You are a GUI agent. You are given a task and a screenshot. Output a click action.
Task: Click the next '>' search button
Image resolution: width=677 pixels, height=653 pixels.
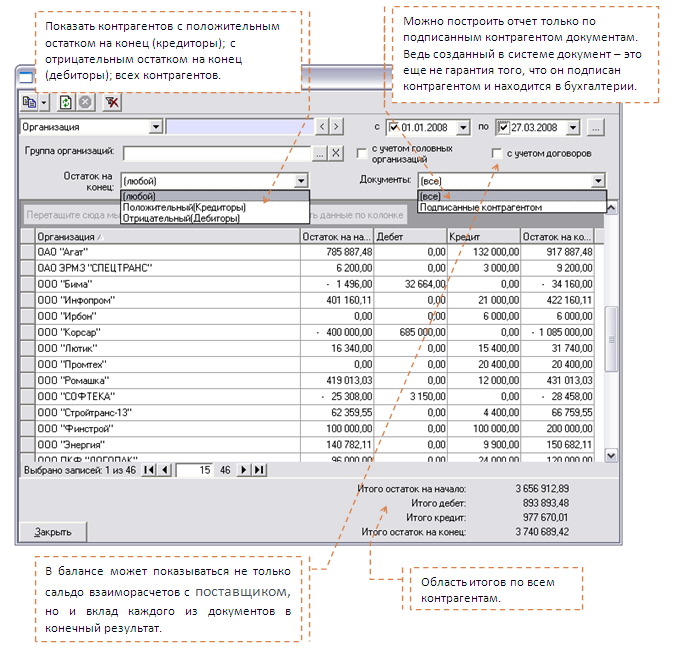pyautogui.click(x=336, y=127)
